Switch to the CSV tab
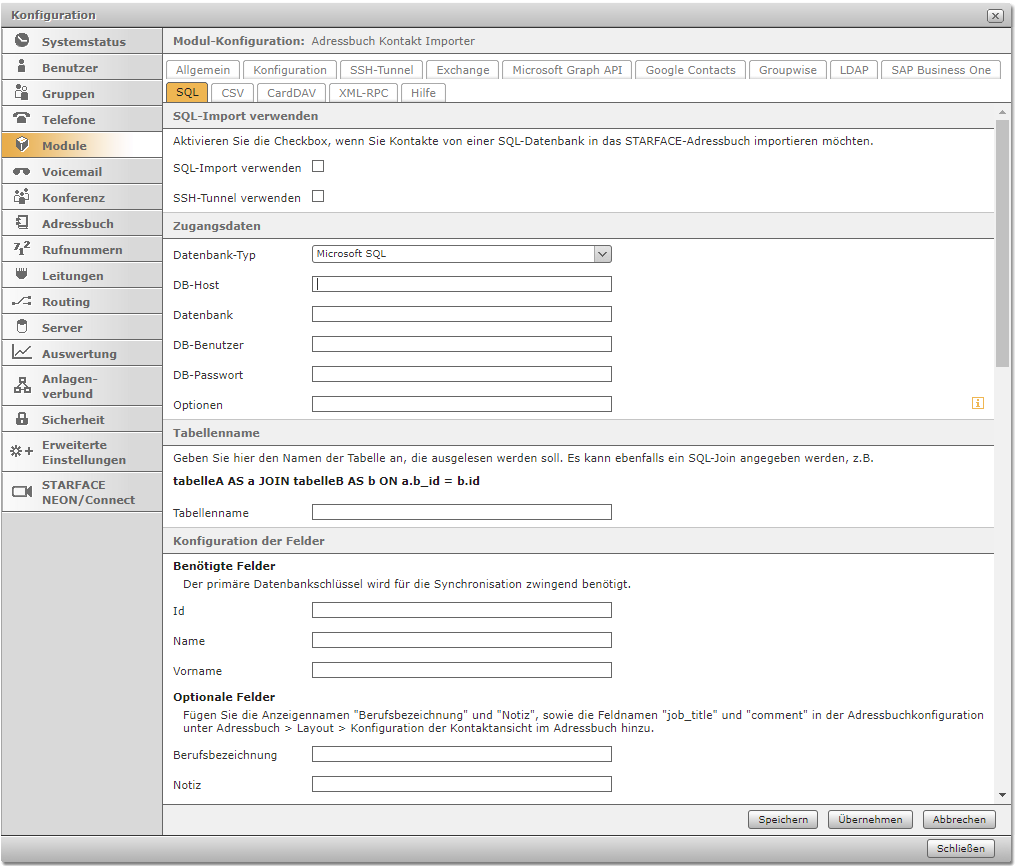The width and height of the screenshot is (1015, 867). pos(232,93)
